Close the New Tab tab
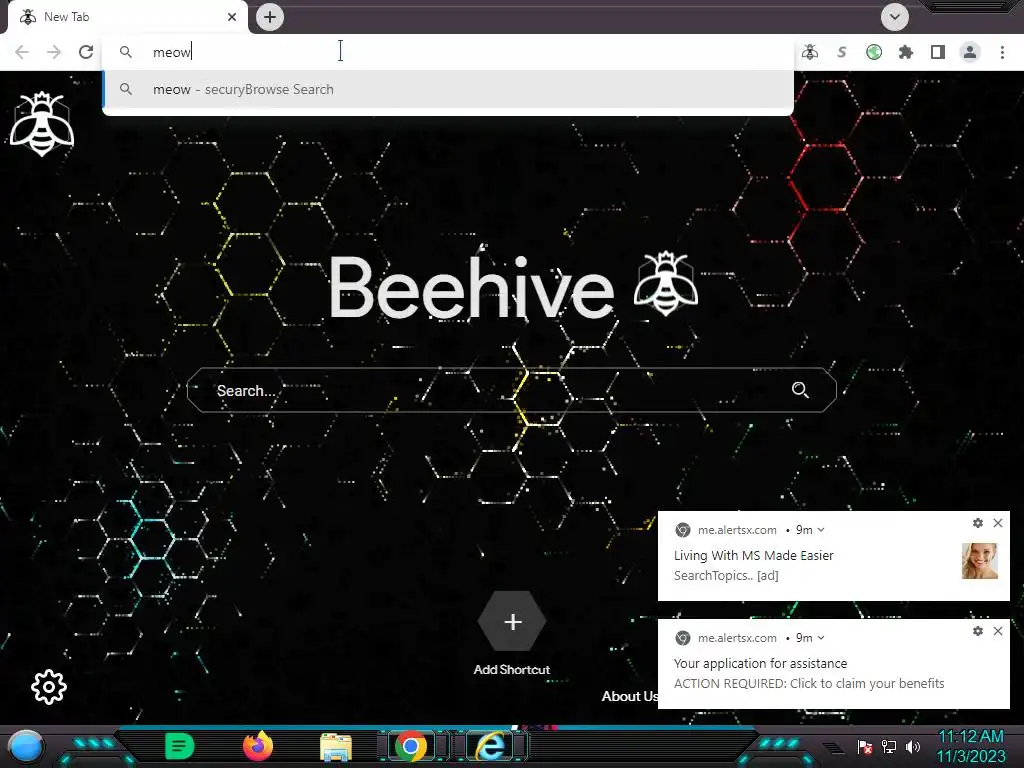 click(x=232, y=17)
